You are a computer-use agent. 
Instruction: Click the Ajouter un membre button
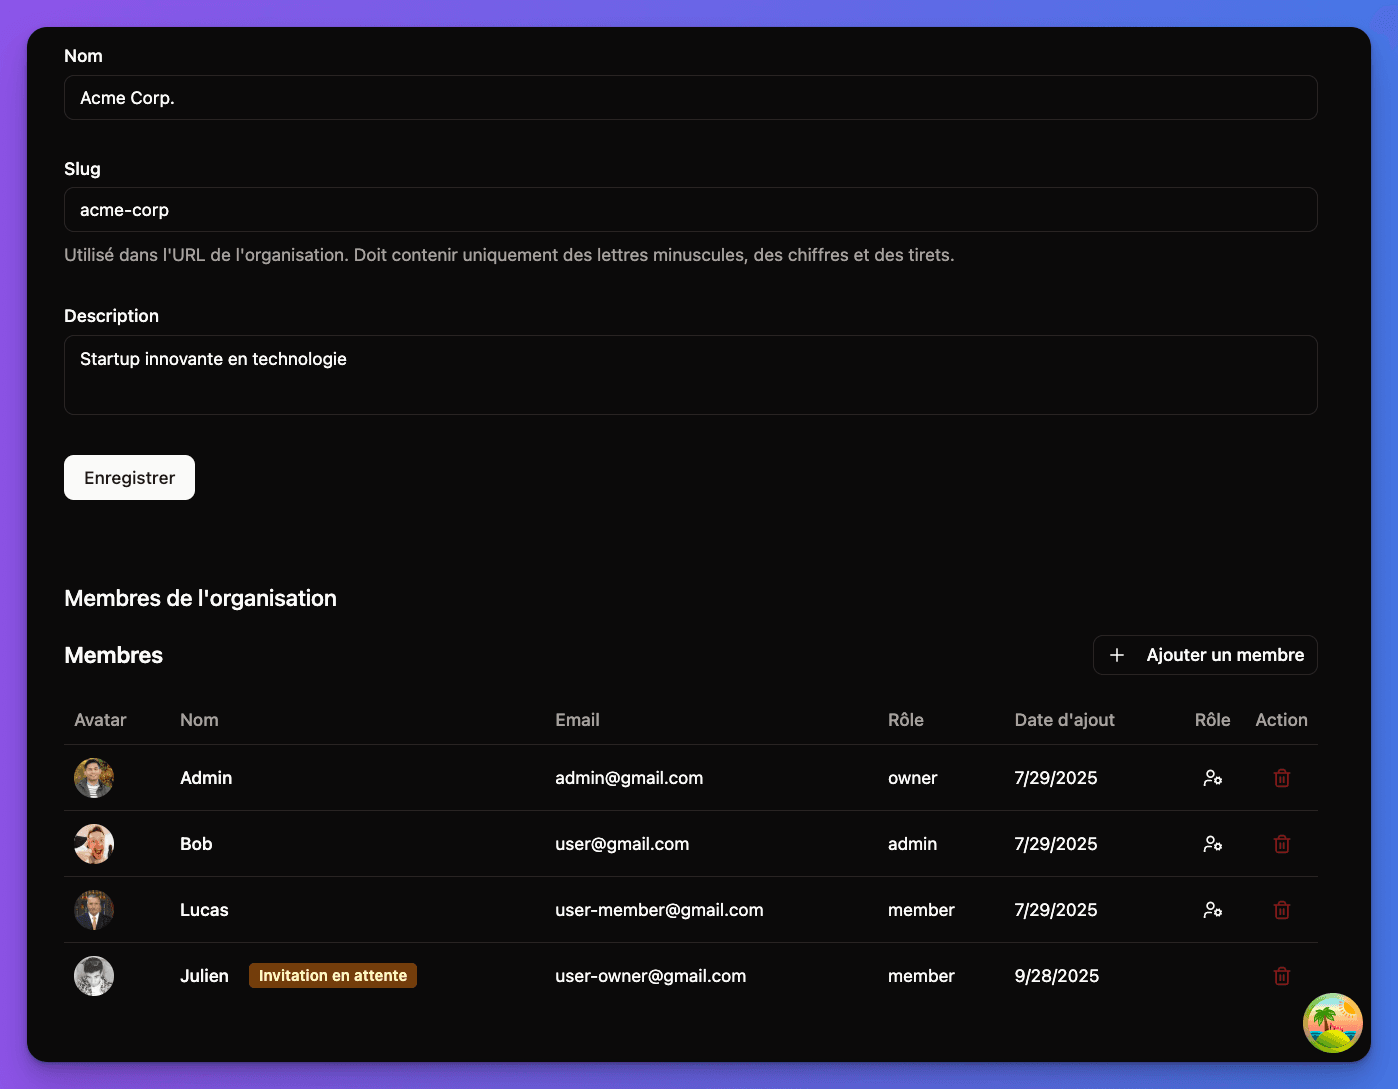click(x=1205, y=655)
